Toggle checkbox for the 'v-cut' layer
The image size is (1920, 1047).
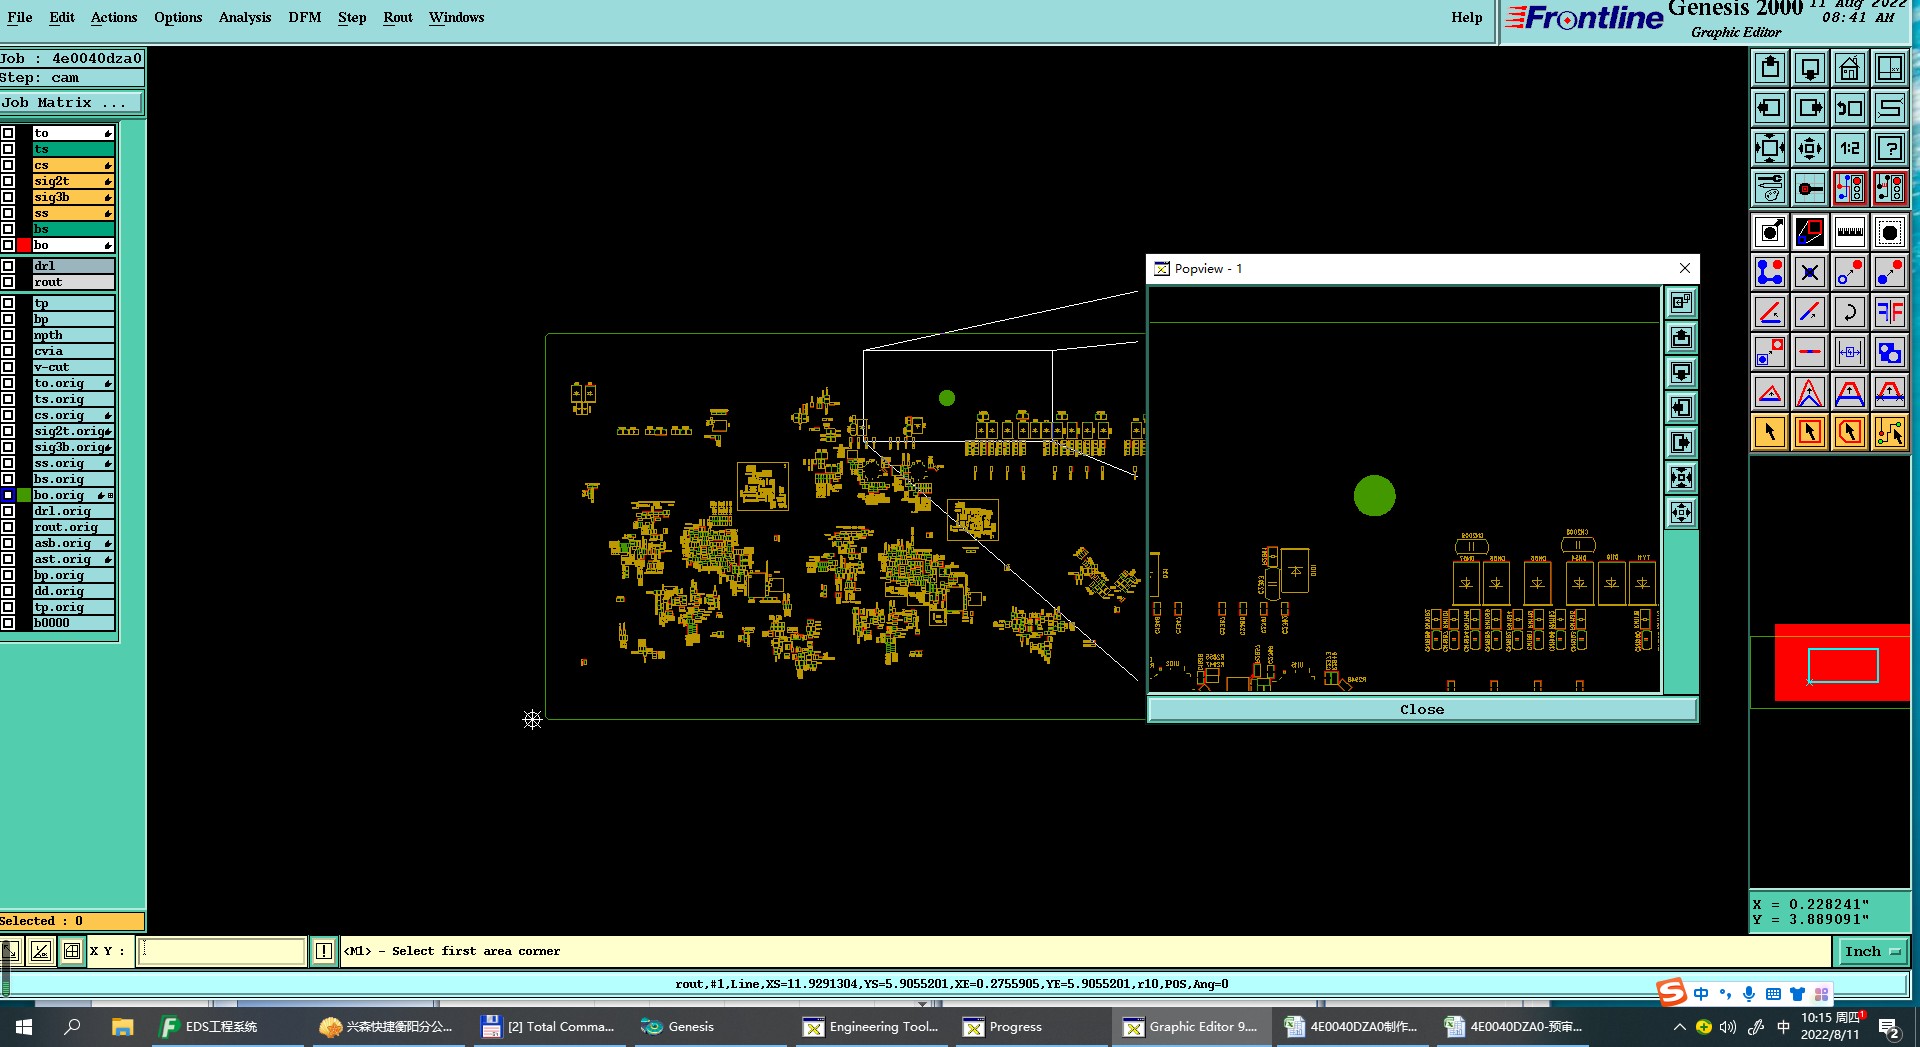click(8, 367)
